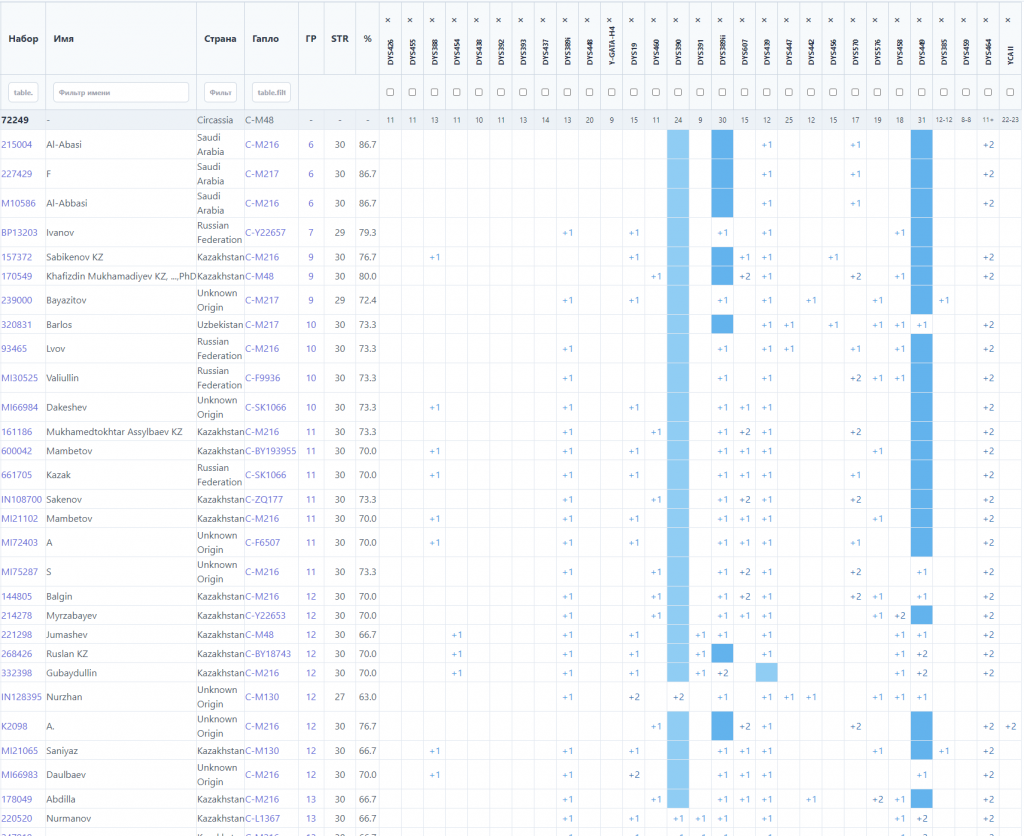
Task: Hide the DYS464 column using ×
Action: pos(988,20)
